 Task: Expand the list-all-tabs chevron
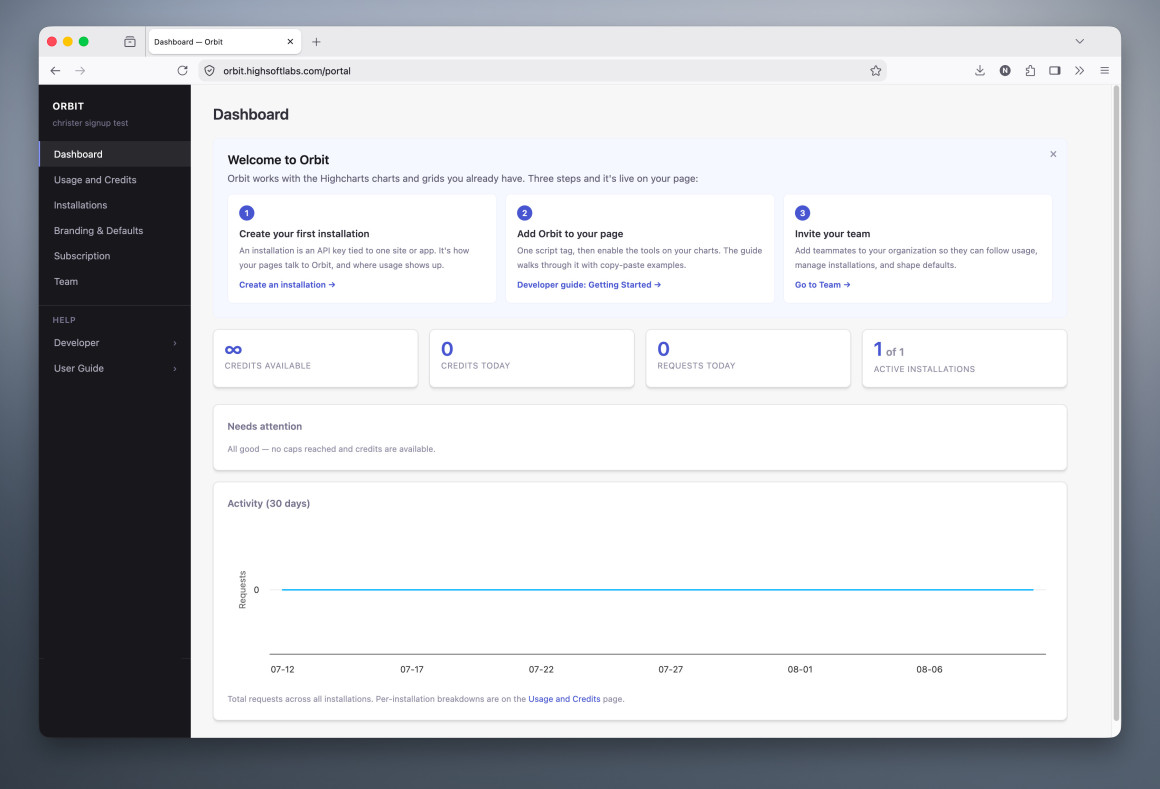[x=1079, y=41]
